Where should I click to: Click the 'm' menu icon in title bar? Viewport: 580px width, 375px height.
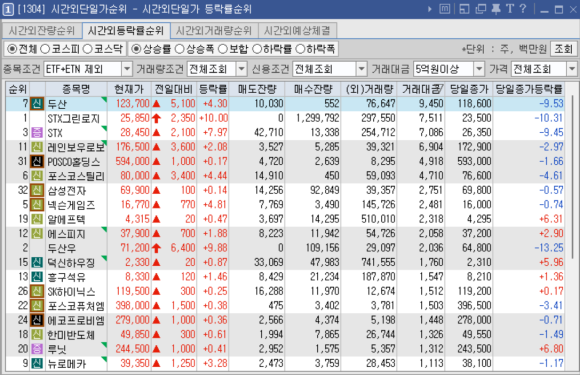coord(445,9)
